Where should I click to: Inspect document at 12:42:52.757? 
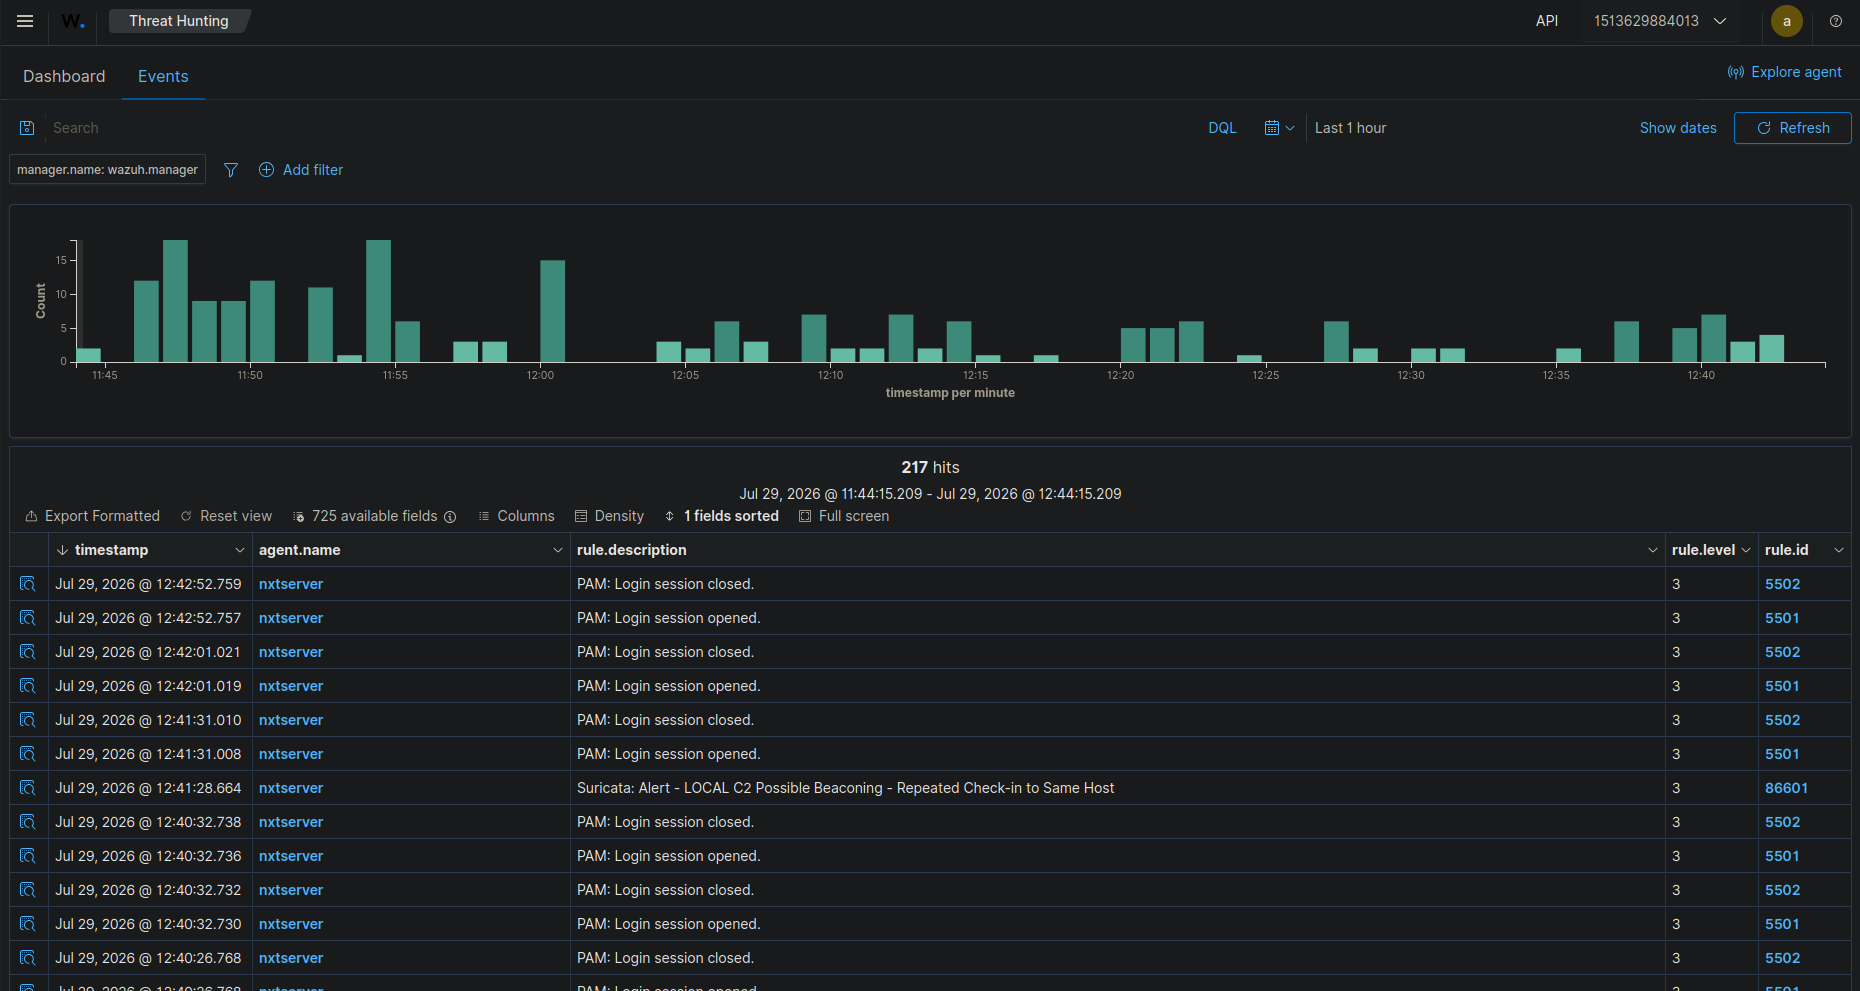28,618
